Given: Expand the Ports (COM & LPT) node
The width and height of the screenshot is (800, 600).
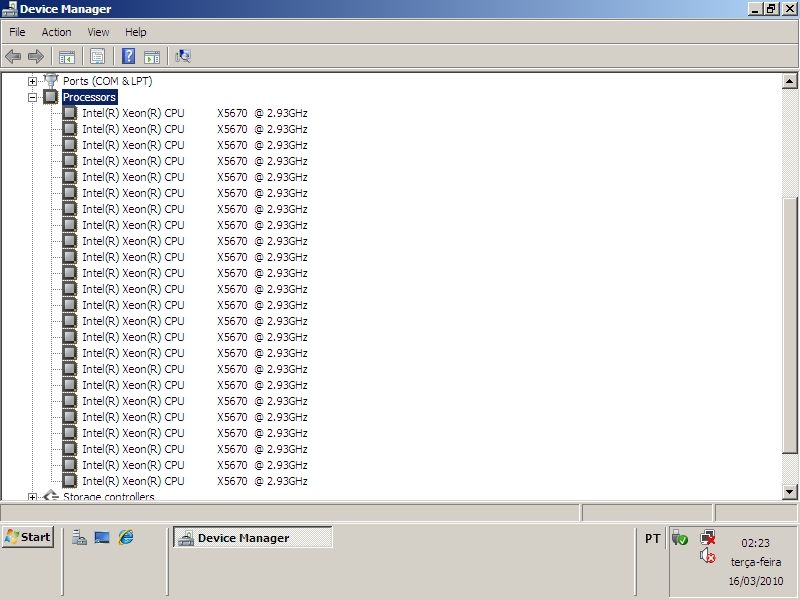Looking at the screenshot, I should coord(32,81).
